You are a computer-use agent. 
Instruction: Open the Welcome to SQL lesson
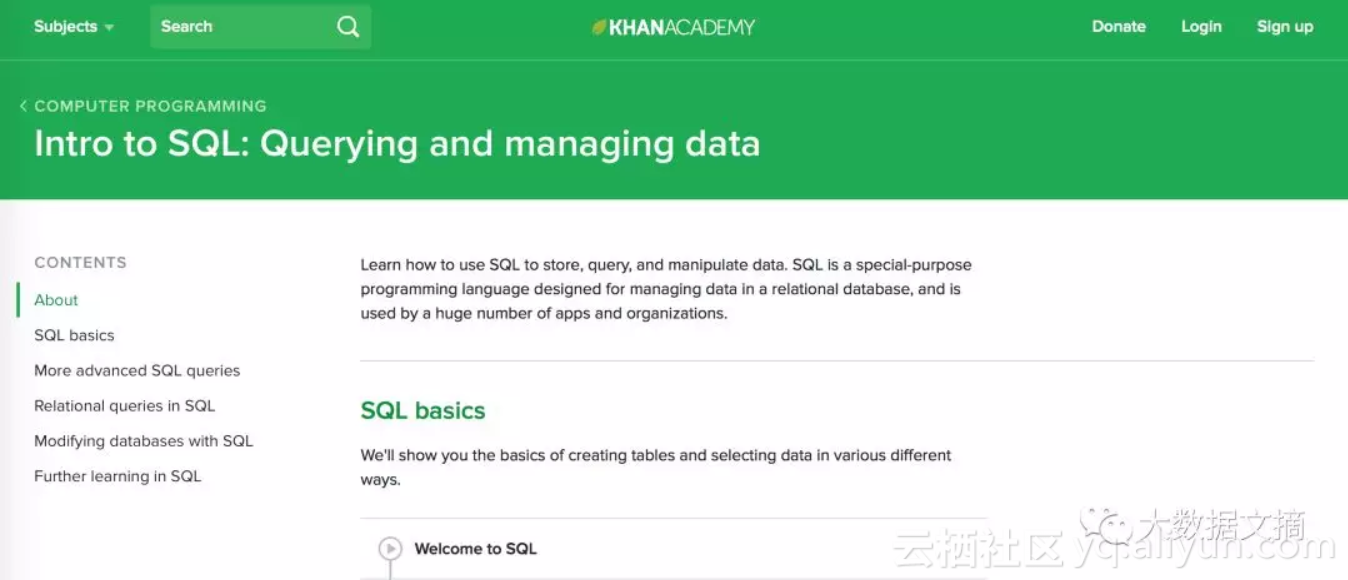coord(475,549)
